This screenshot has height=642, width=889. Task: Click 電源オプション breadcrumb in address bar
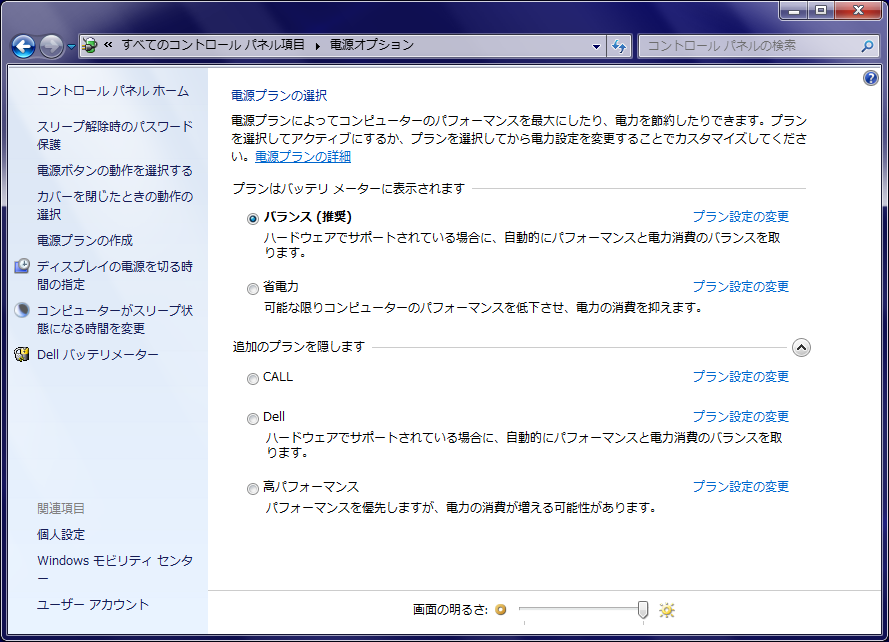(372, 45)
